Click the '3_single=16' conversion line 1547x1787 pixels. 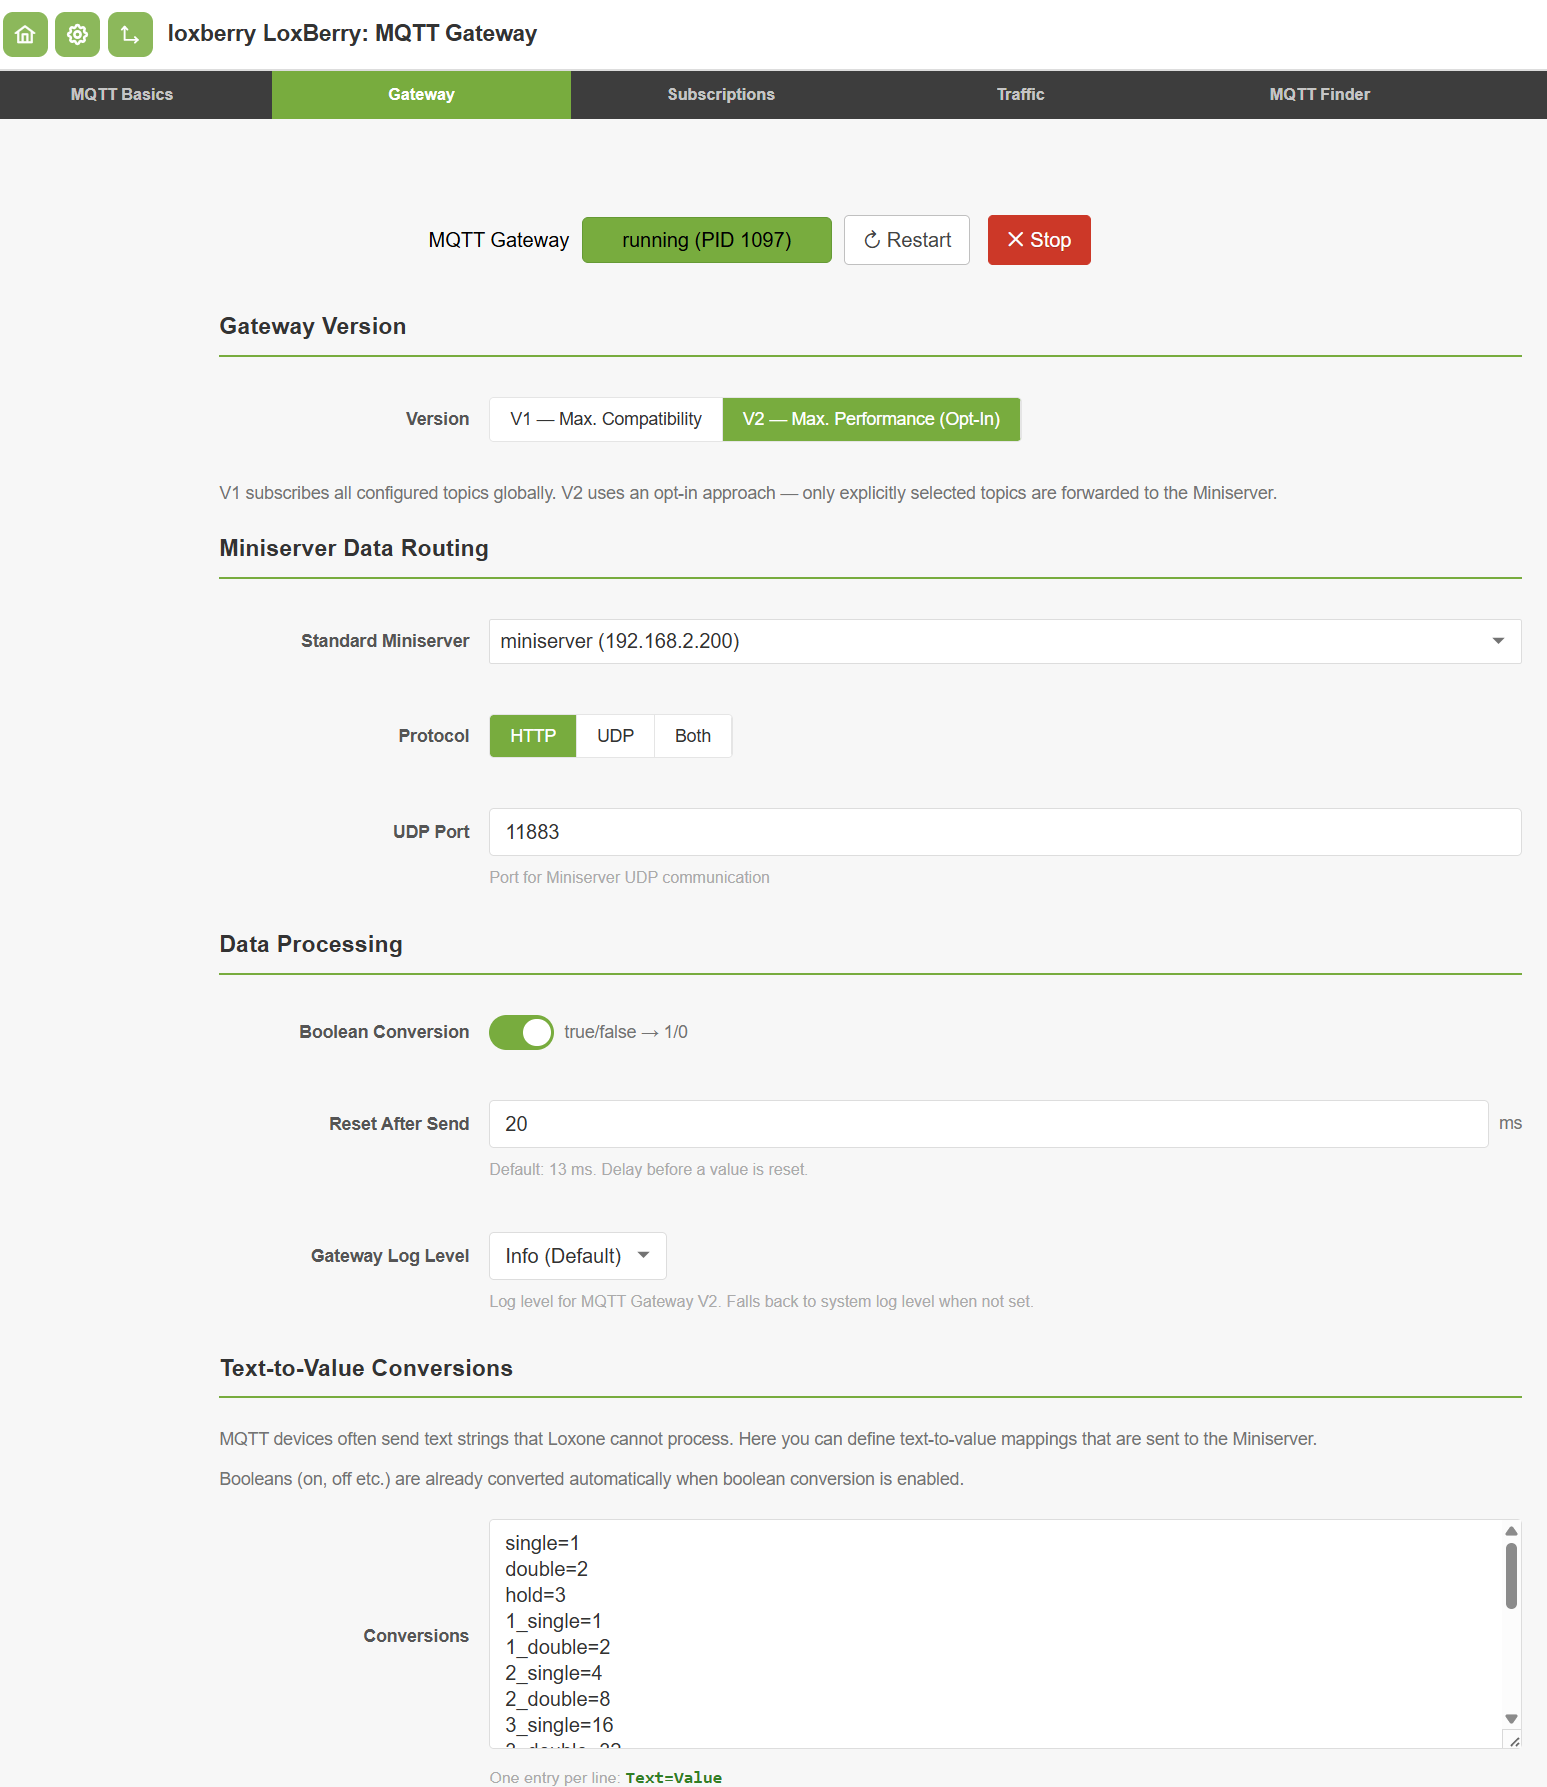tap(559, 1725)
